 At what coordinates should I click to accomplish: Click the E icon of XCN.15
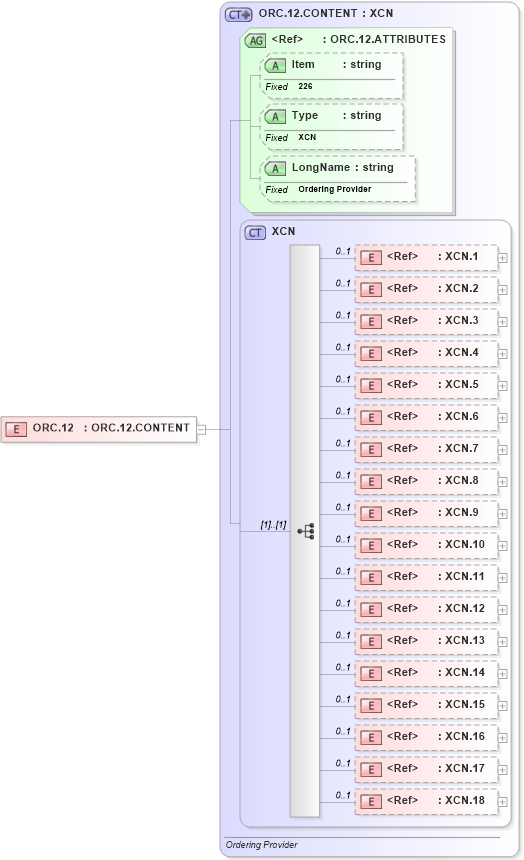371,706
